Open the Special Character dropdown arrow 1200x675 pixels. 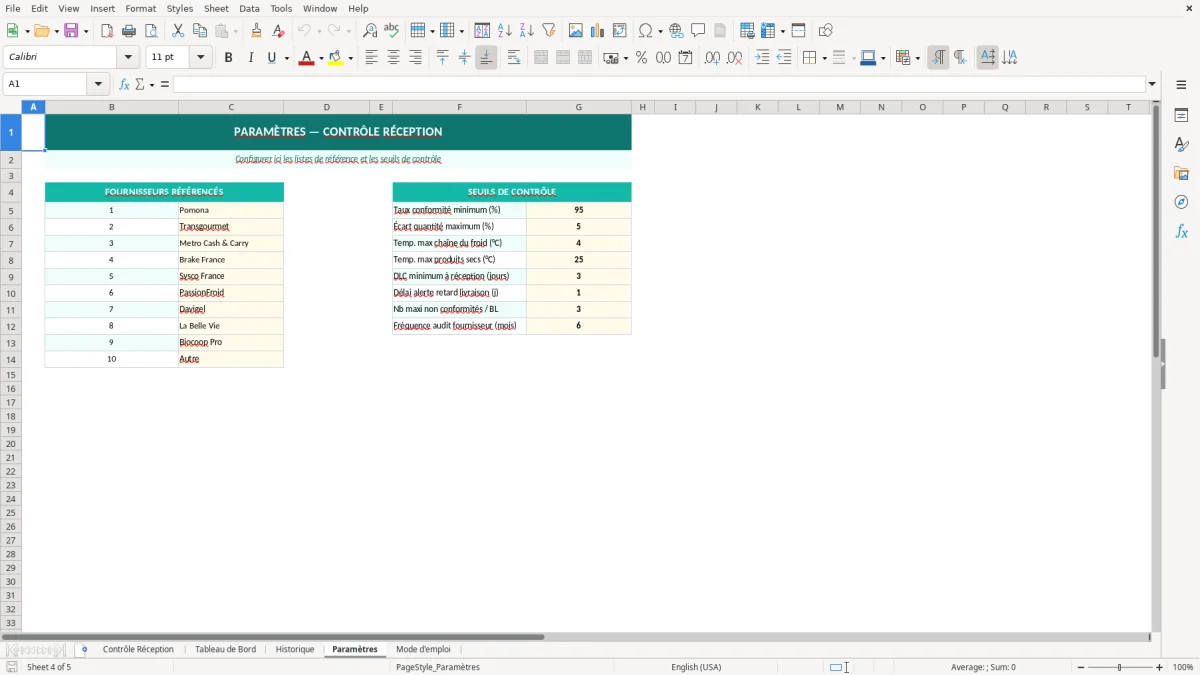point(660,31)
